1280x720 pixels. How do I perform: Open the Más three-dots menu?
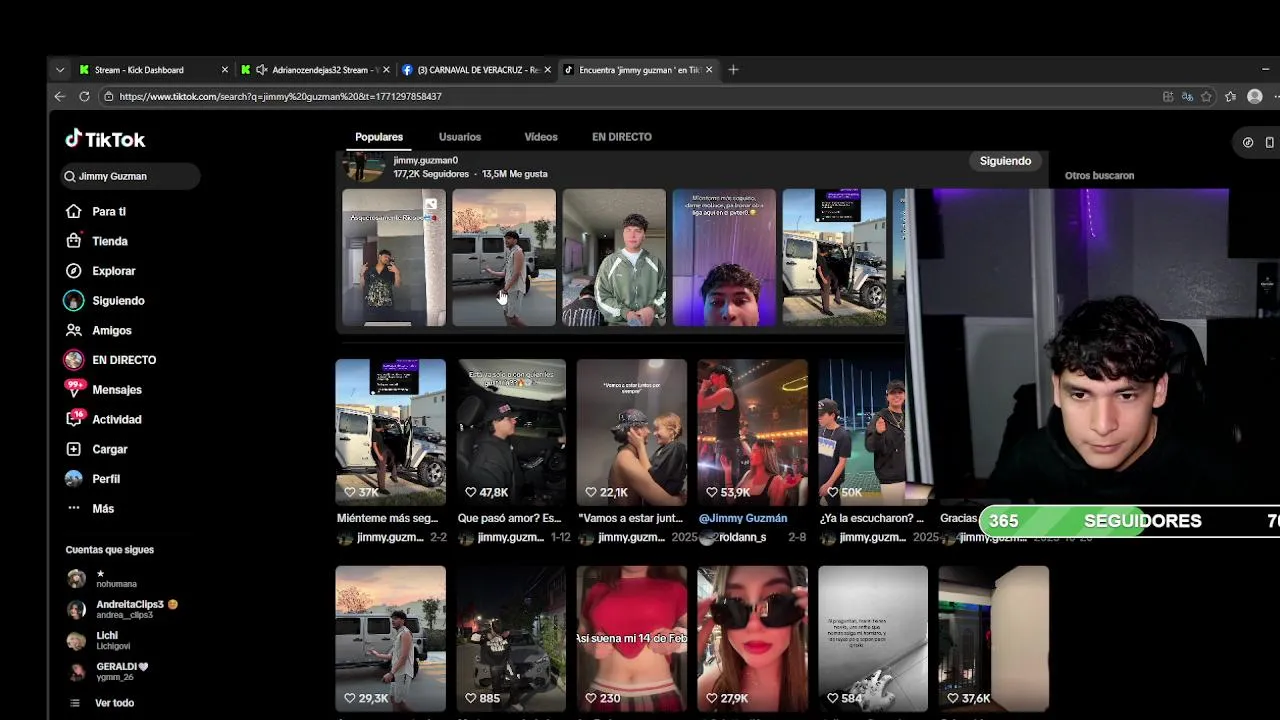[x=73, y=508]
